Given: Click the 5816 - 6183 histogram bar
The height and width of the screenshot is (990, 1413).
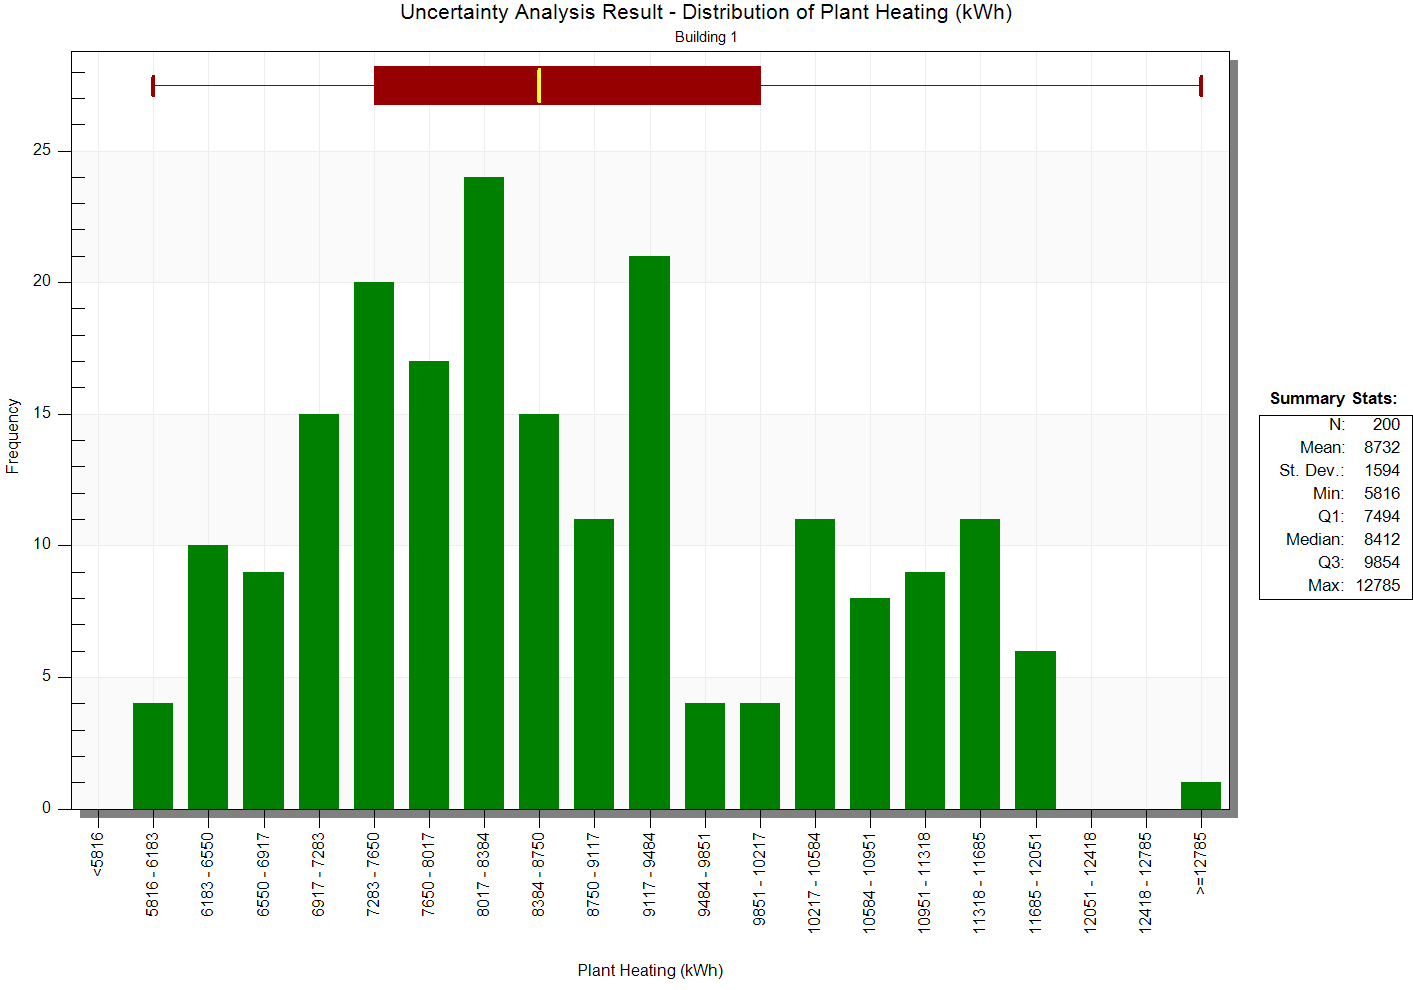Looking at the screenshot, I should click(153, 756).
